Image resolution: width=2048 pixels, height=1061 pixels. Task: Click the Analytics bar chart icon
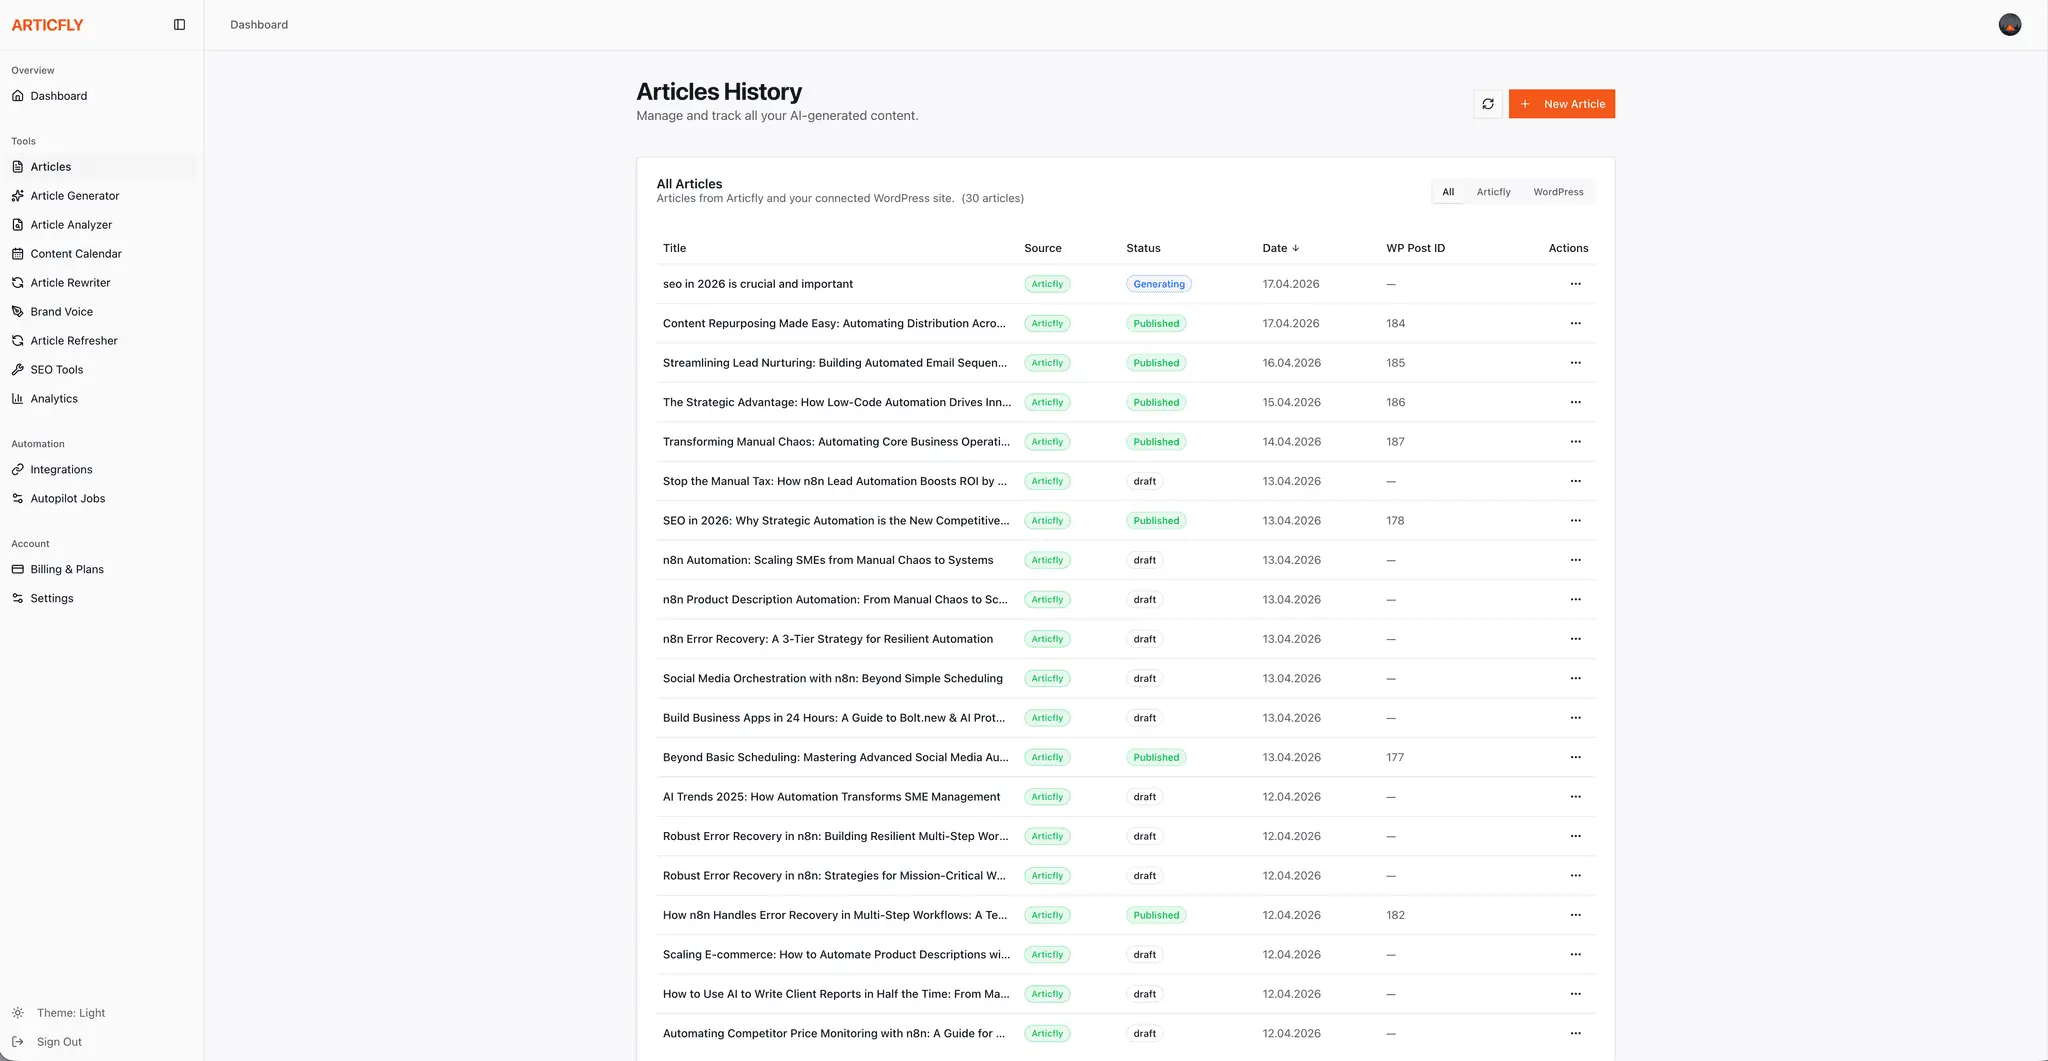pyautogui.click(x=18, y=399)
